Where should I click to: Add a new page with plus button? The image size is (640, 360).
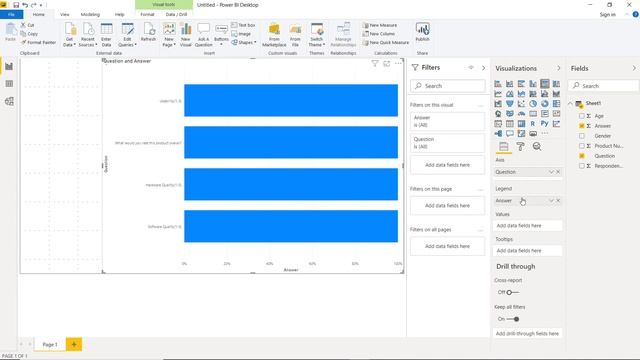(74, 344)
